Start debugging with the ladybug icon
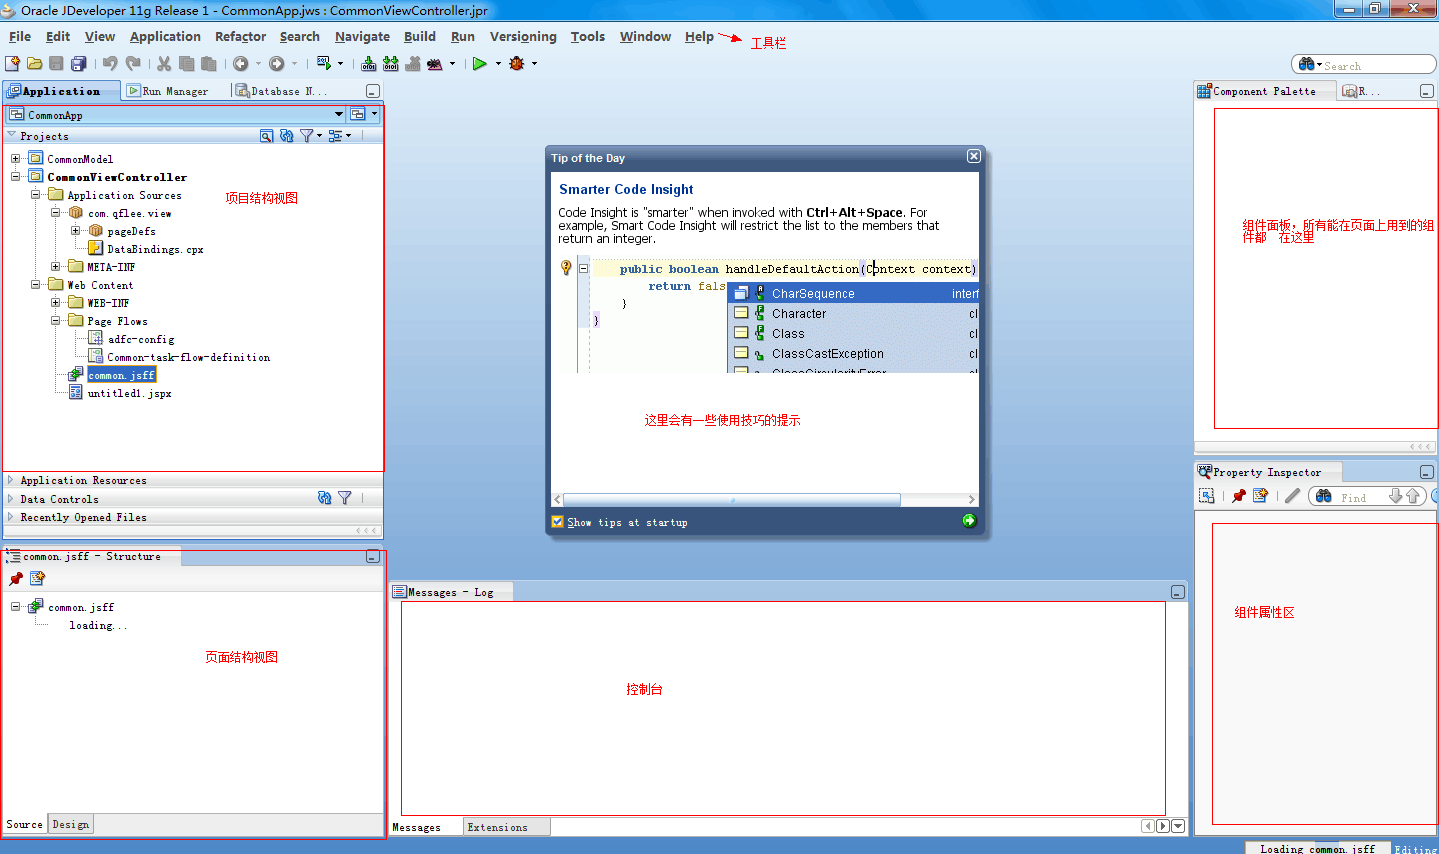 pos(517,63)
